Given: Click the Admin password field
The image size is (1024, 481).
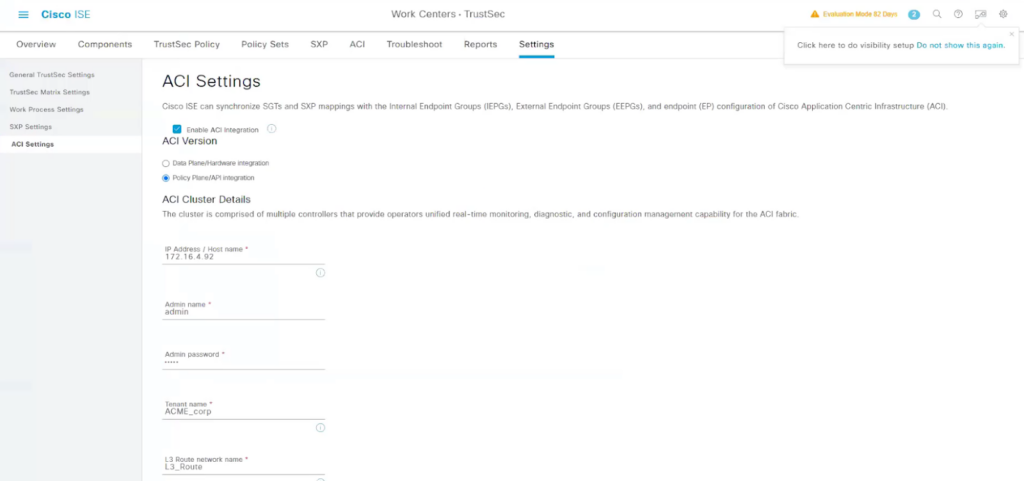Looking at the screenshot, I should coord(243,362).
